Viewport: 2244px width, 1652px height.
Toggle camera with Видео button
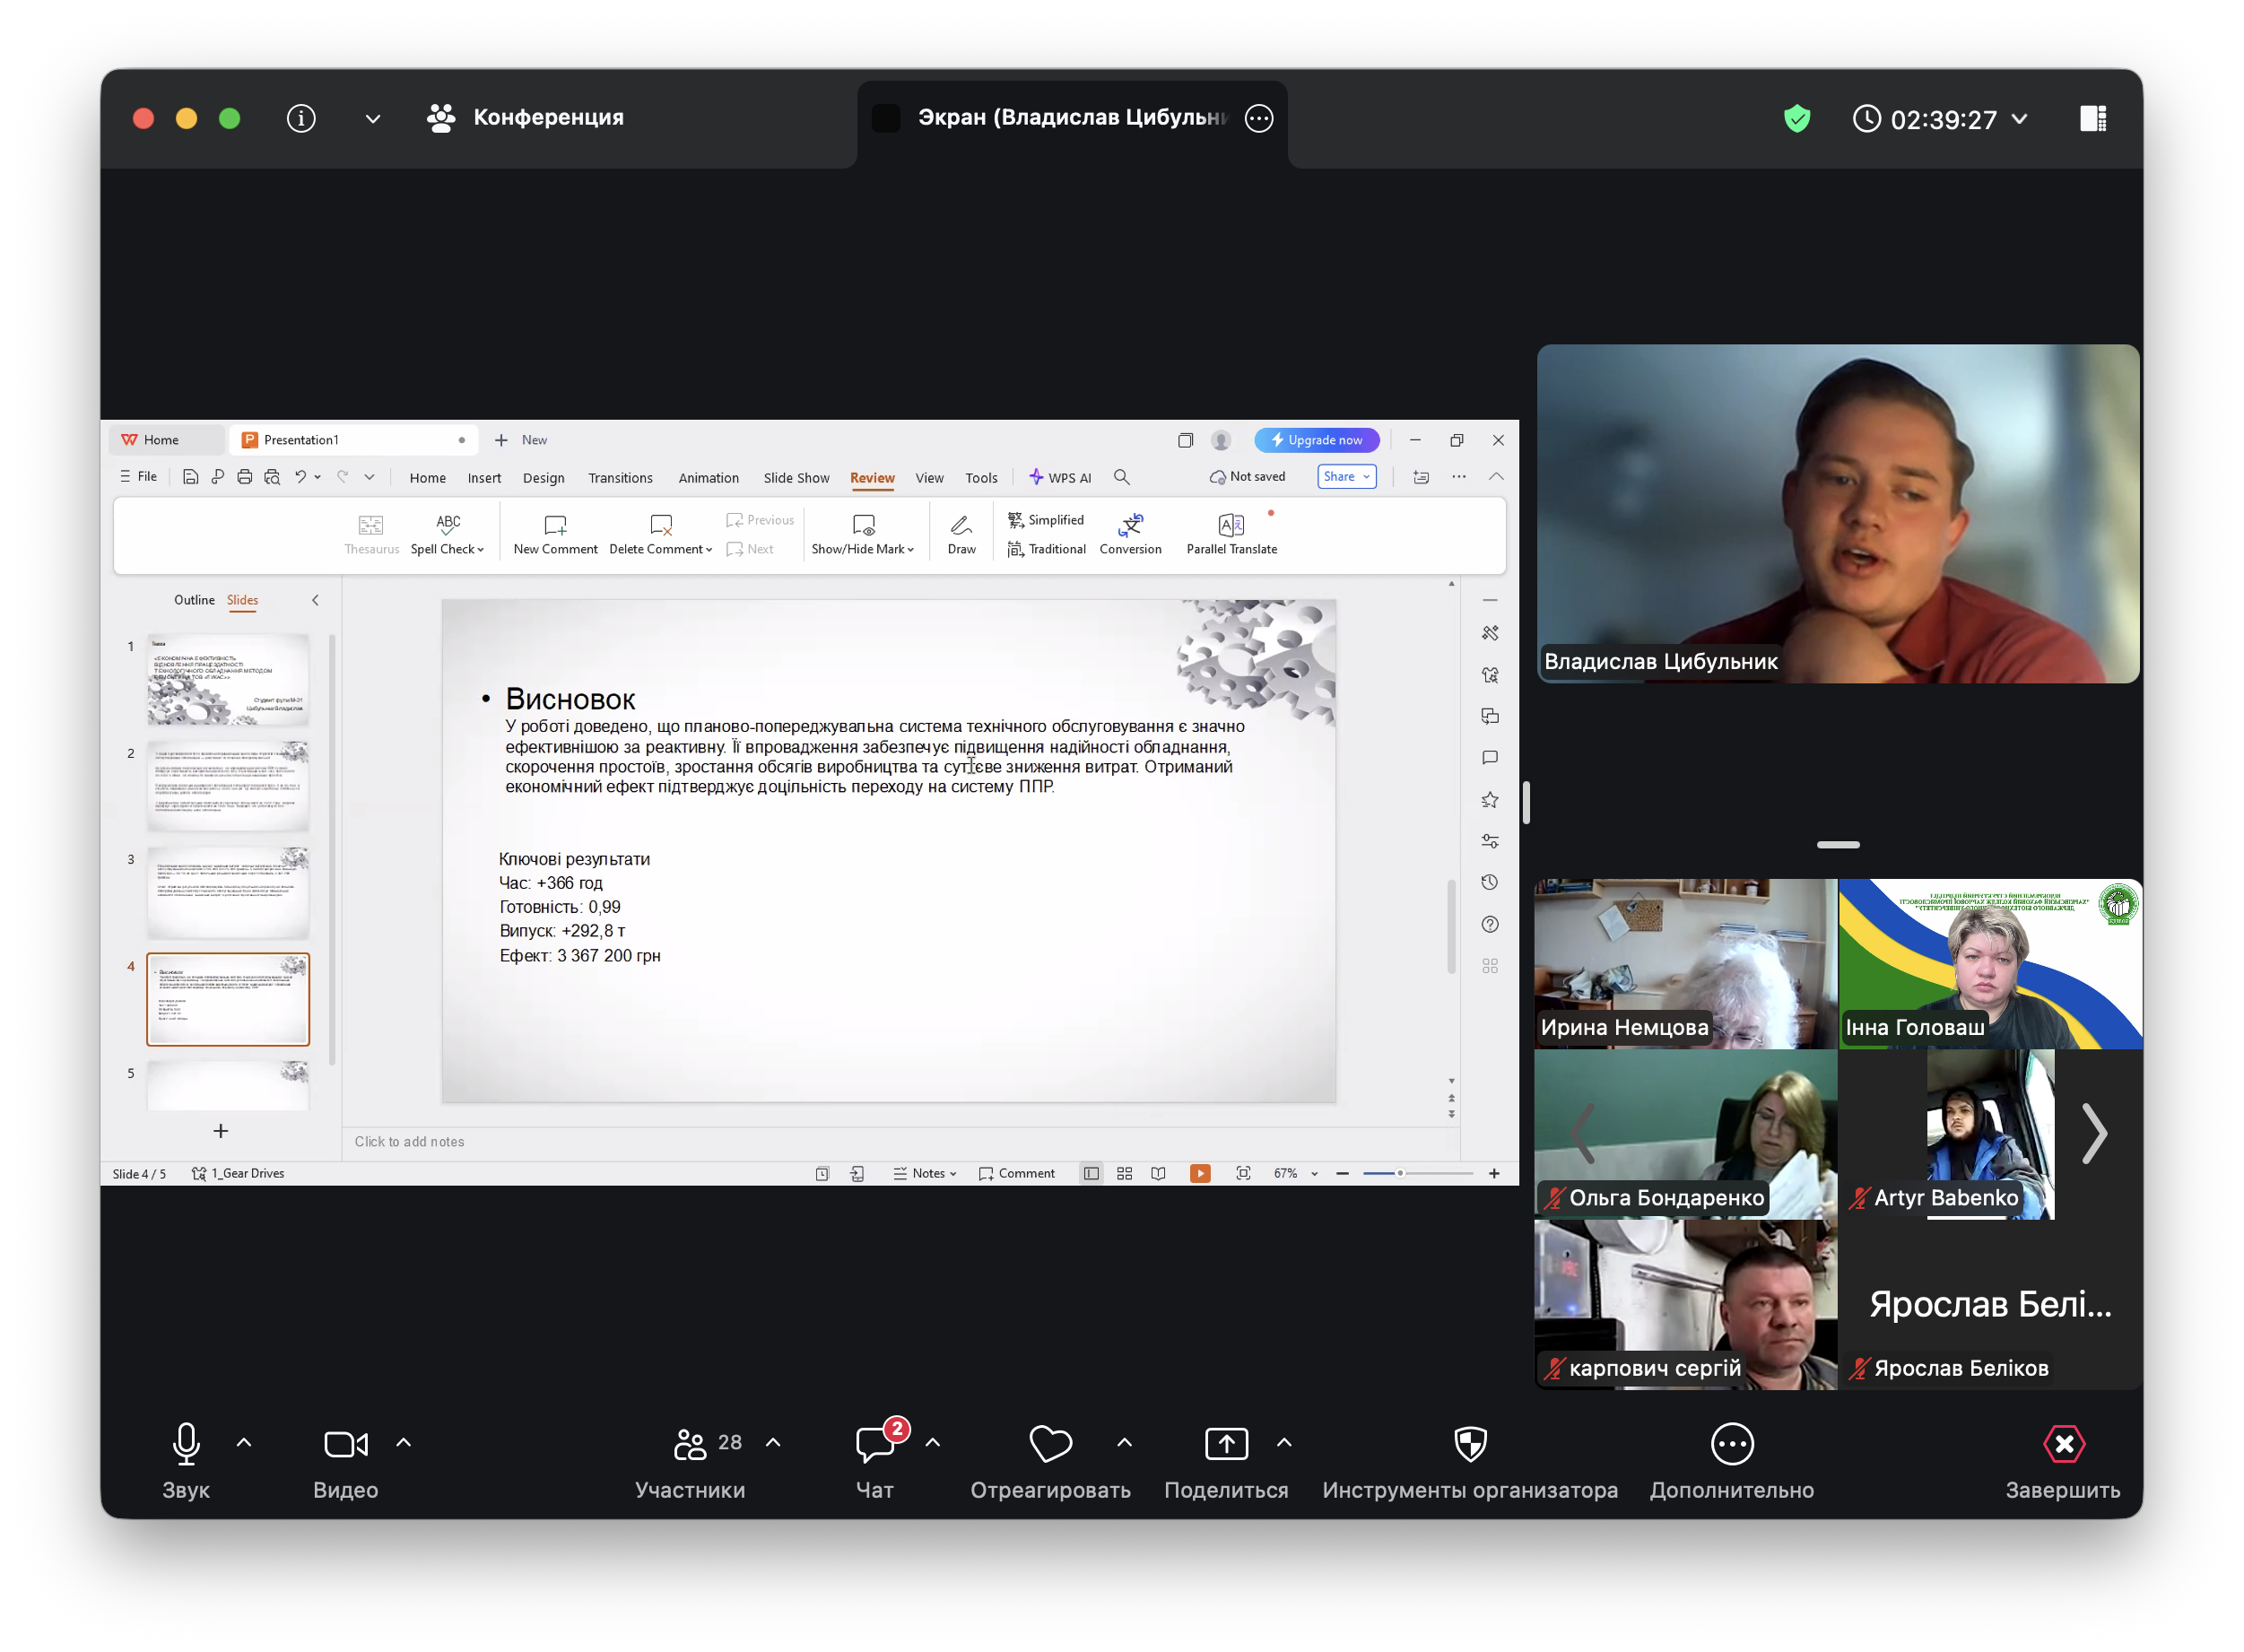click(345, 1444)
